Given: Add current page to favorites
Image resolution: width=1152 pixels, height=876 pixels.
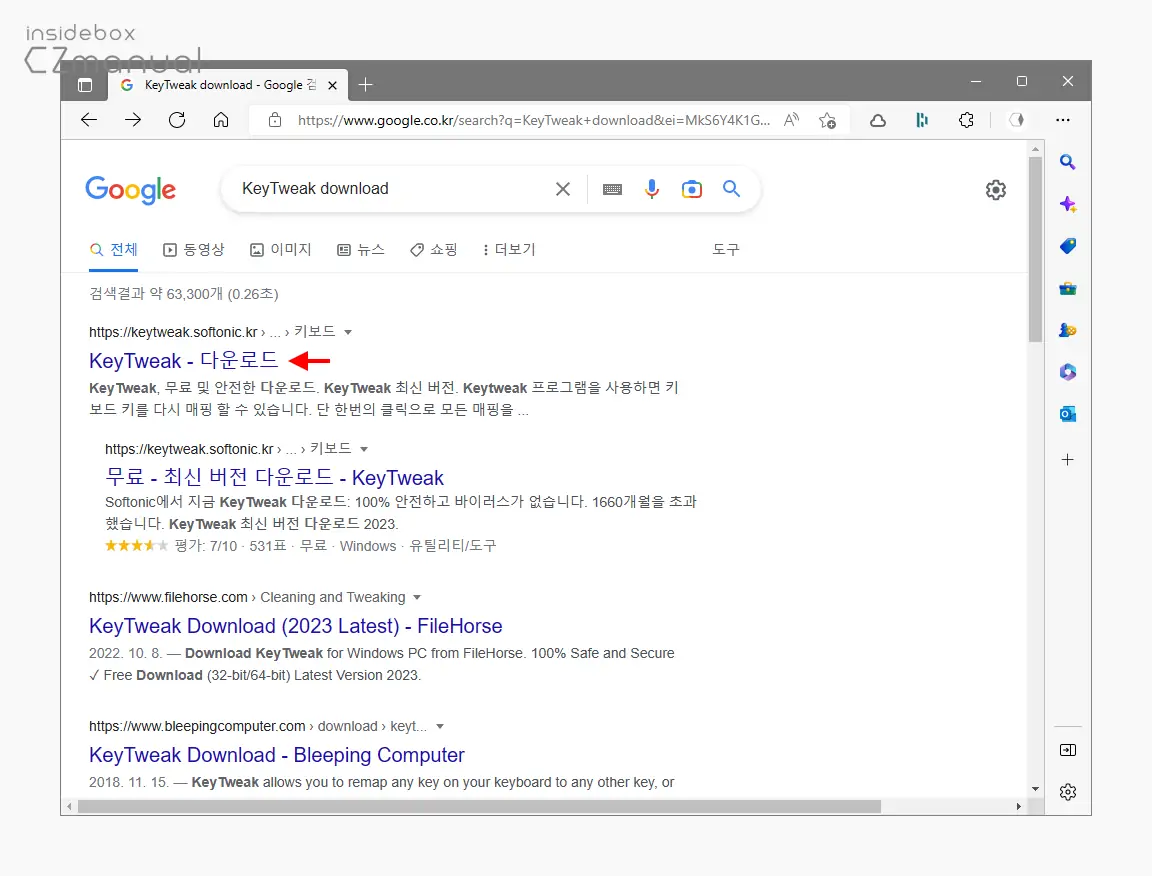Looking at the screenshot, I should (828, 119).
